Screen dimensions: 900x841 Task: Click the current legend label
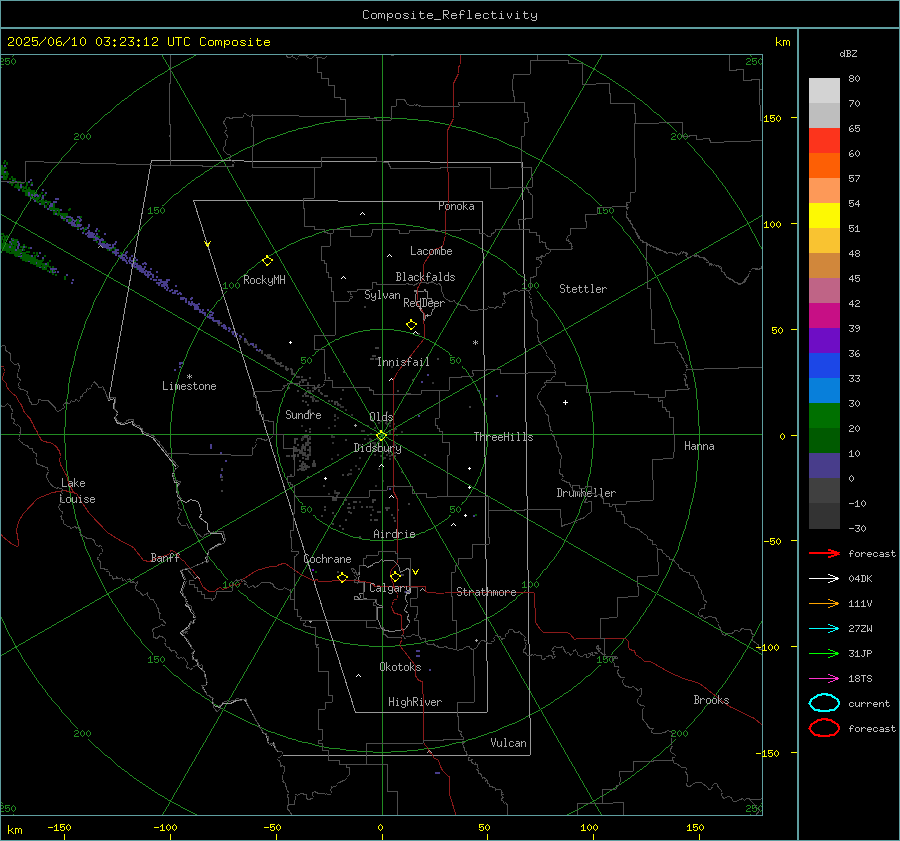(x=869, y=704)
